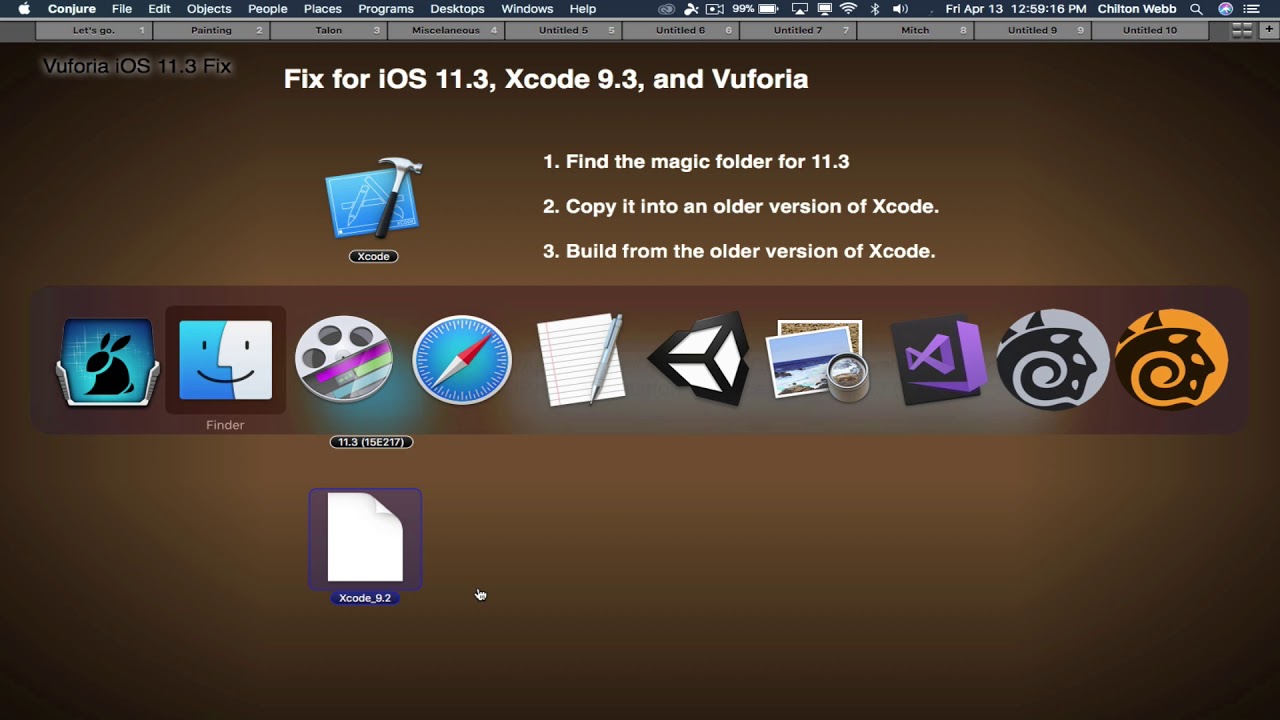1280x720 pixels.
Task: Open the Programs menu
Action: 386,9
